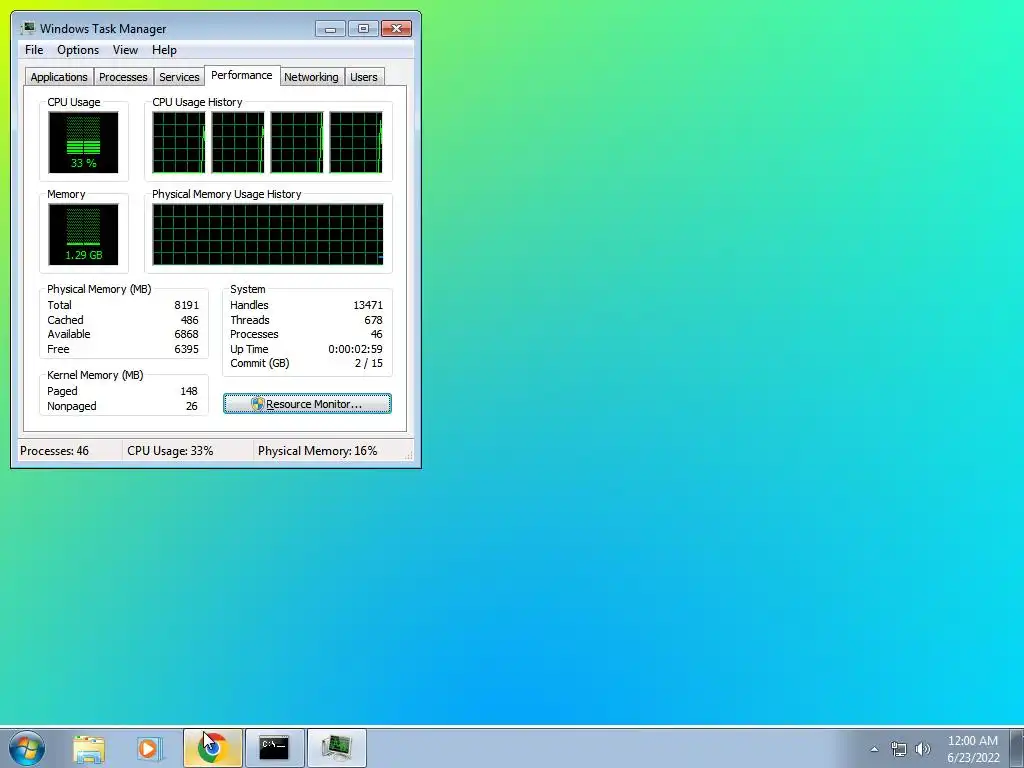Switch to the Applications tab
Image resolution: width=1024 pixels, height=768 pixels.
[59, 76]
